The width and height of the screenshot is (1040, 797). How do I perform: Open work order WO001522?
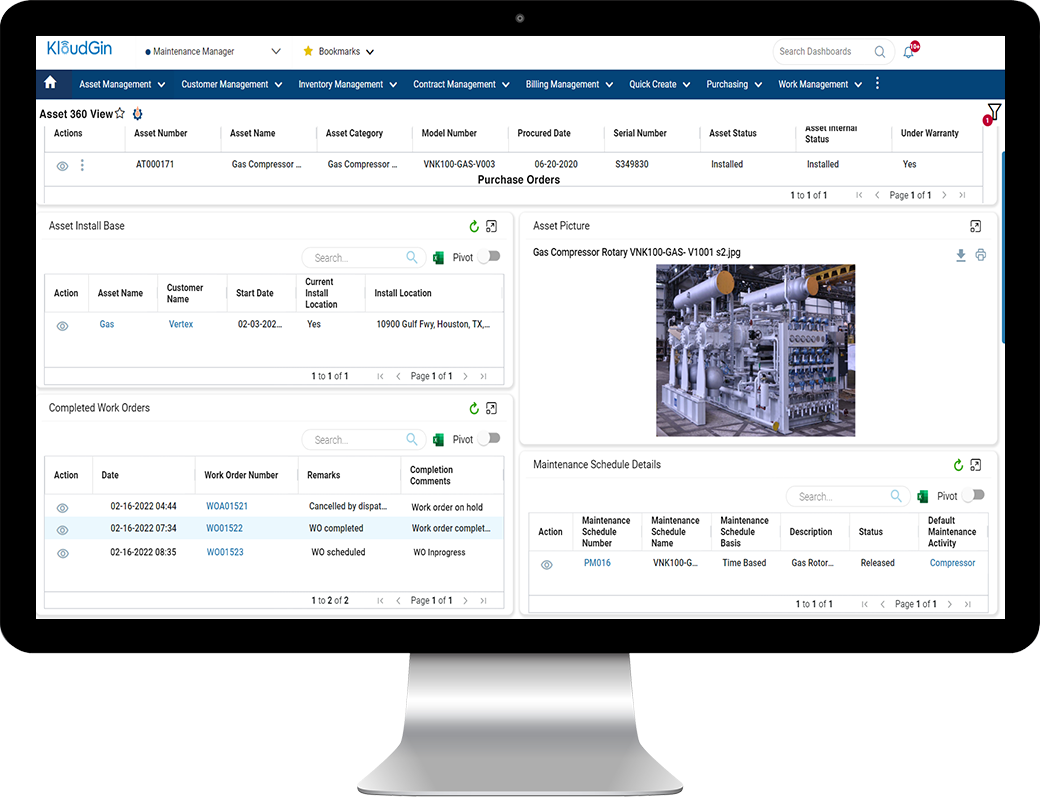point(225,528)
